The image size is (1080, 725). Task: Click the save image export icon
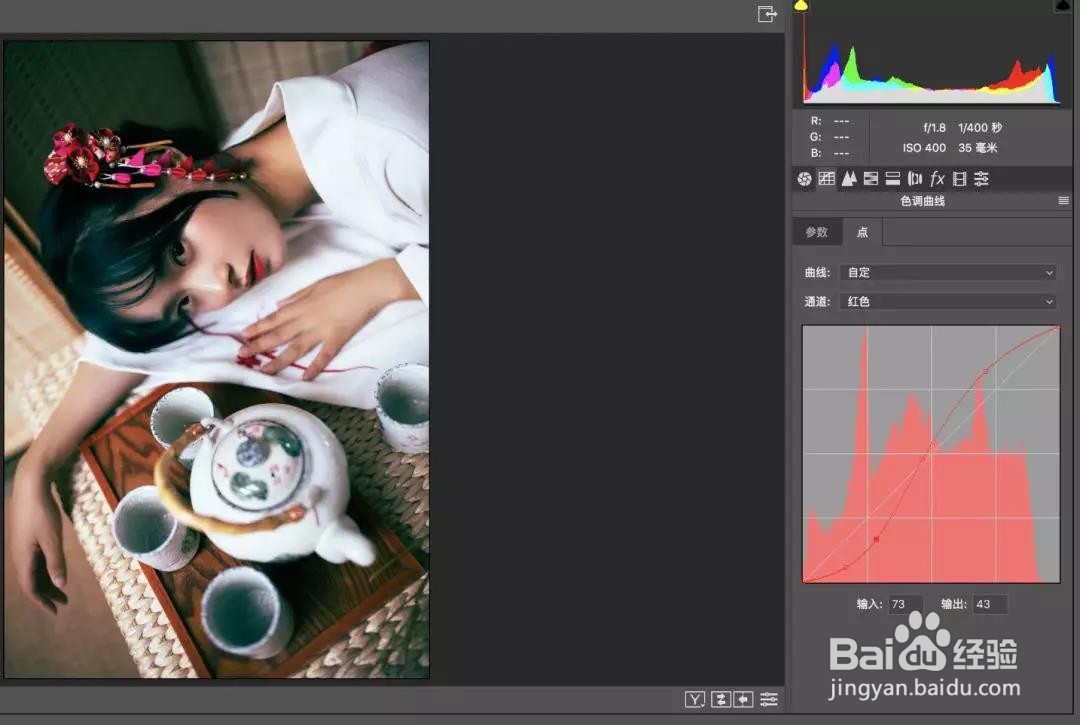(767, 13)
